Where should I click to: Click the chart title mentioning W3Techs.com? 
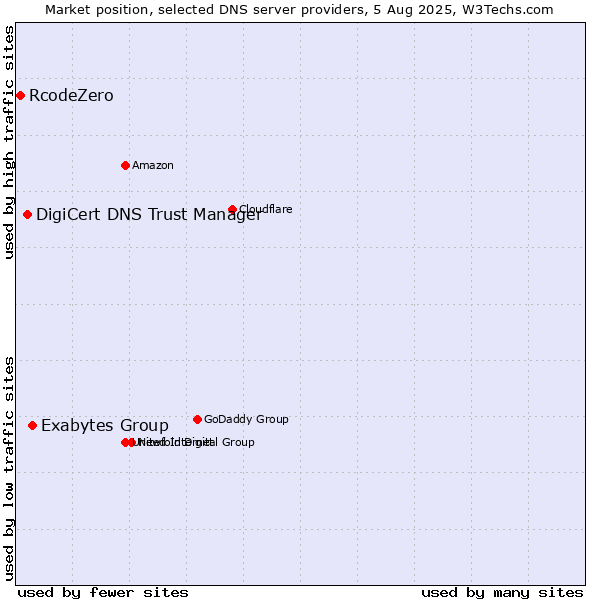point(299,10)
